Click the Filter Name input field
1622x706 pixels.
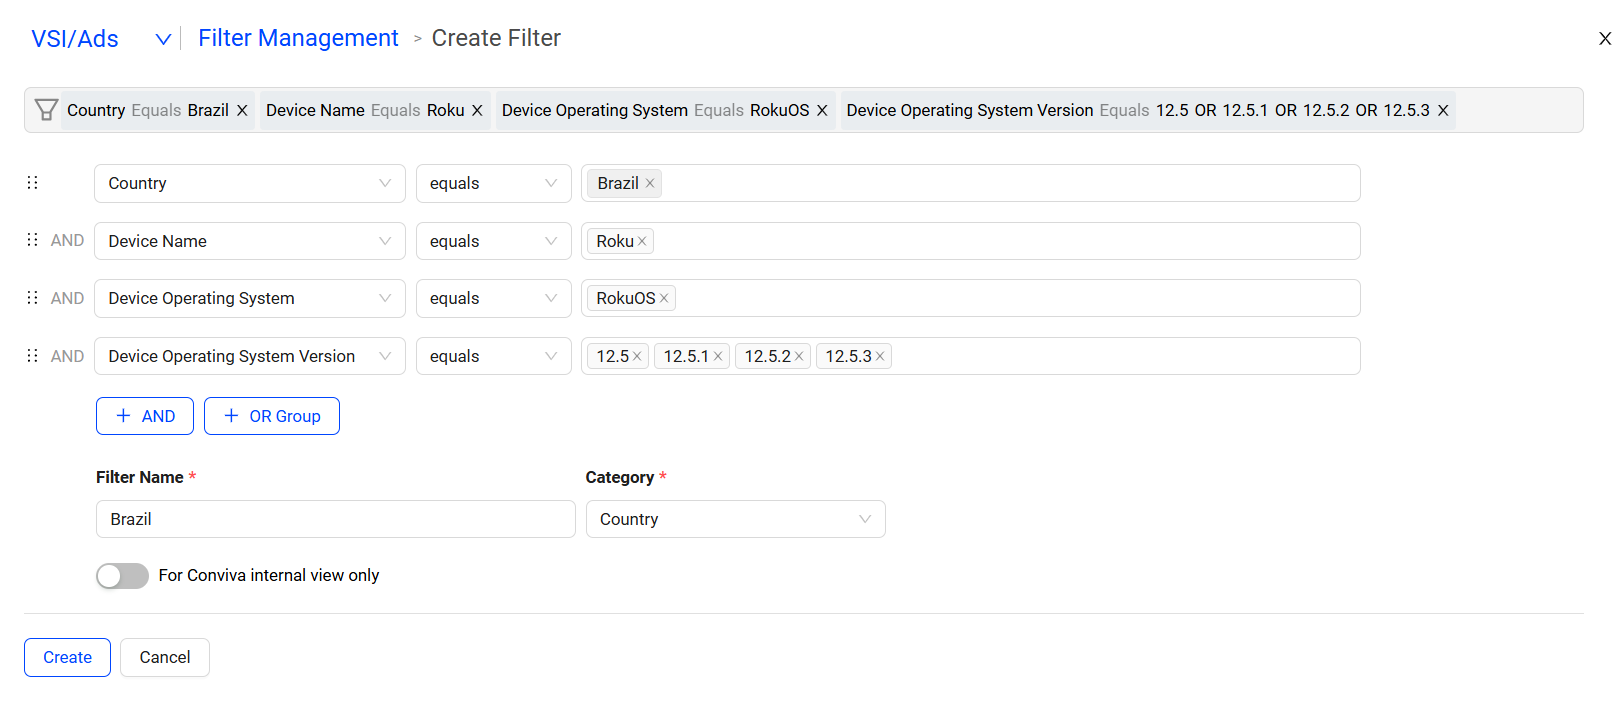click(335, 519)
